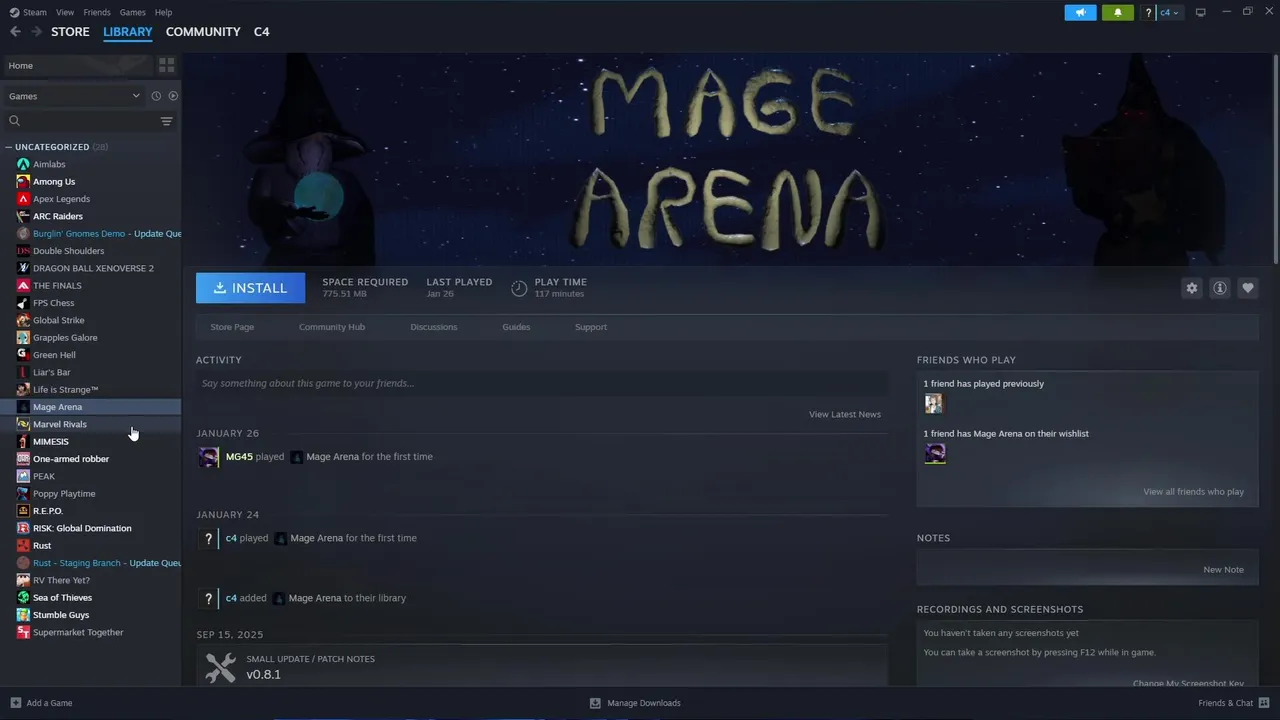Open the C4 profile tab
The image size is (1280, 720).
point(261,32)
